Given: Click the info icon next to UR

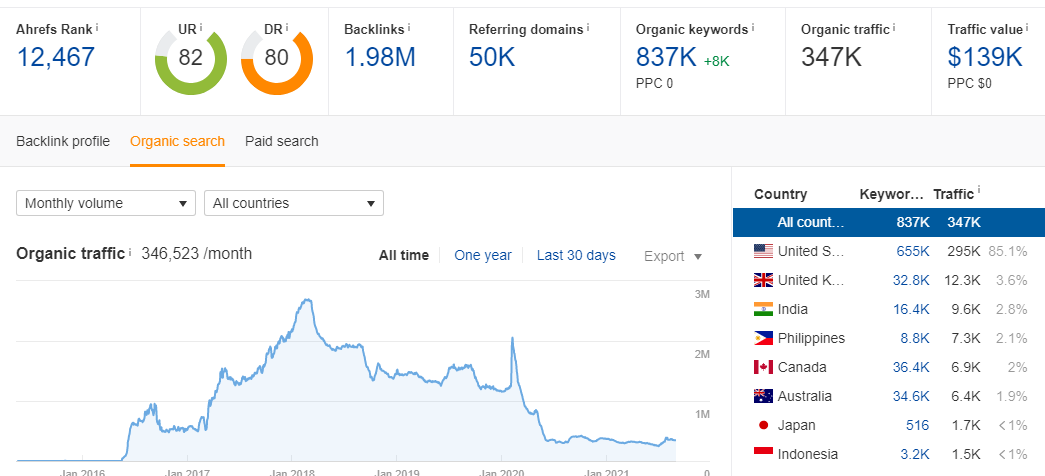Looking at the screenshot, I should pyautogui.click(x=201, y=27).
